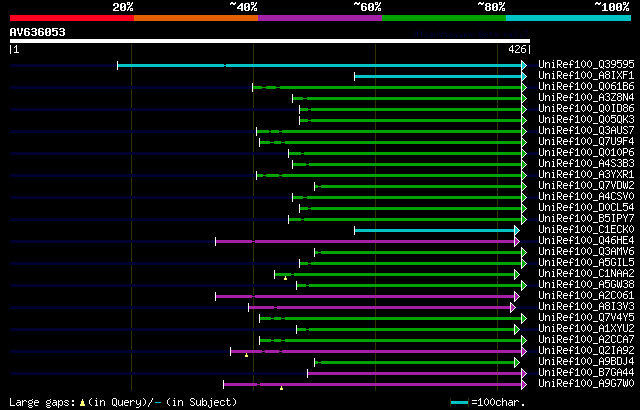Click the purple arrowhead of UniRef100_A8I3V3
The width and height of the screenshot is (640, 410).
(513, 308)
